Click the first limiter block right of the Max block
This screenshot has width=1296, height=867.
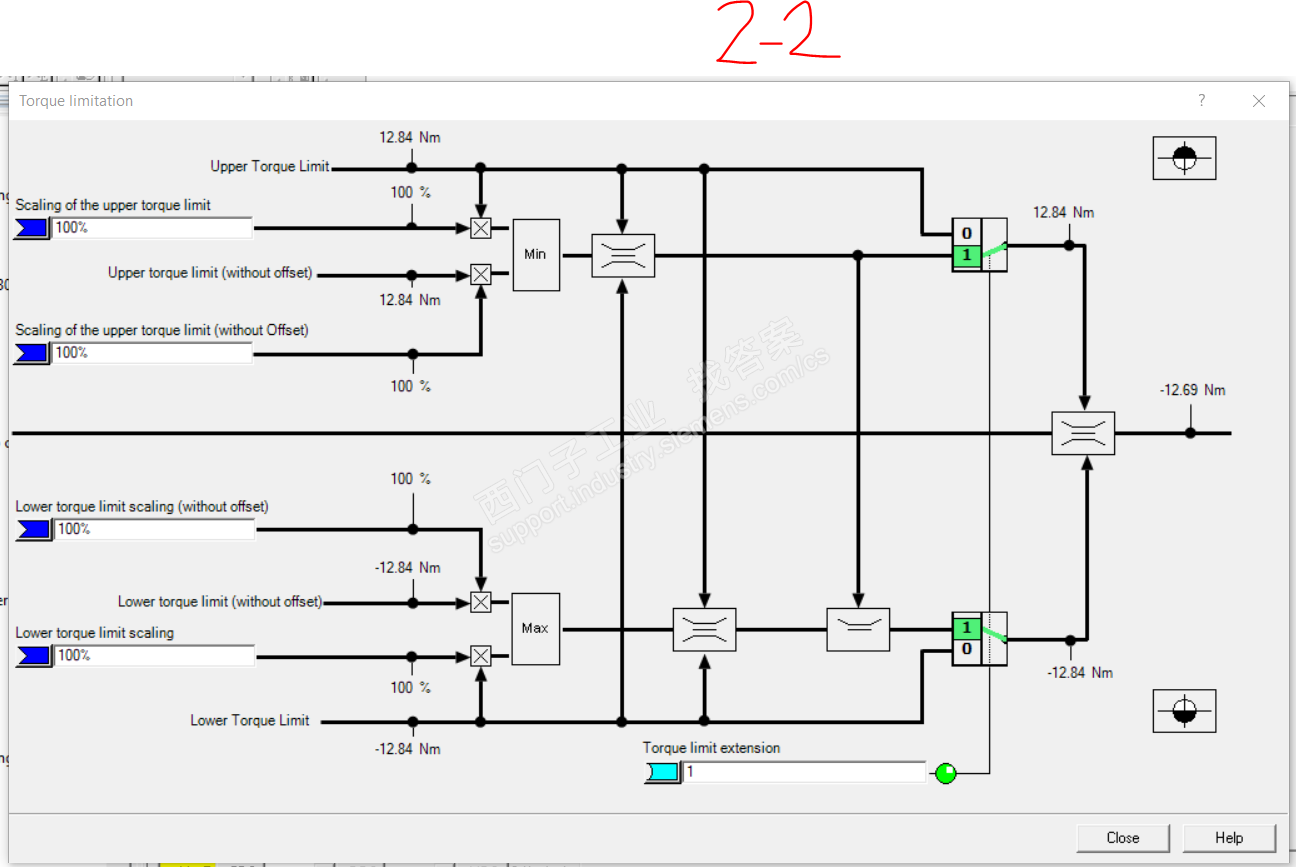pos(705,630)
